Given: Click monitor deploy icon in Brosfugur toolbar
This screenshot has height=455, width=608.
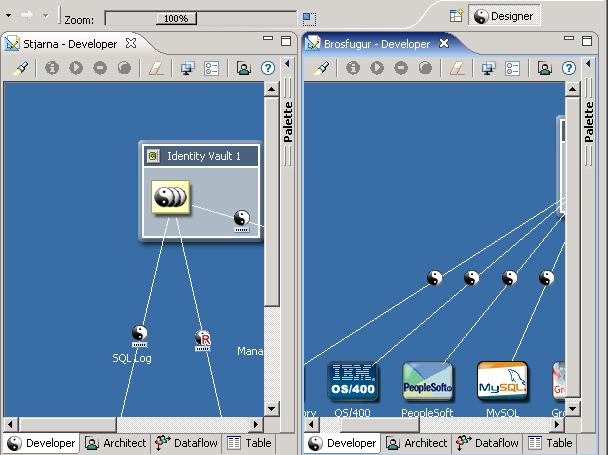Looking at the screenshot, I should pyautogui.click(x=488, y=69).
